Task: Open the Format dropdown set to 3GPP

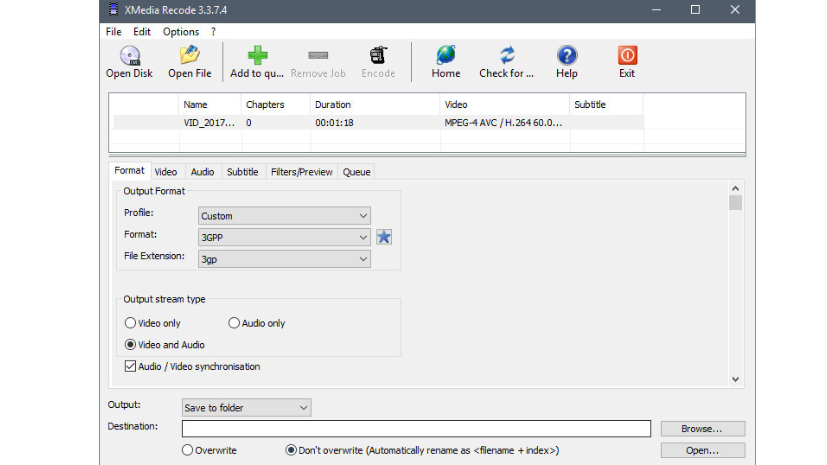Action: click(x=284, y=237)
